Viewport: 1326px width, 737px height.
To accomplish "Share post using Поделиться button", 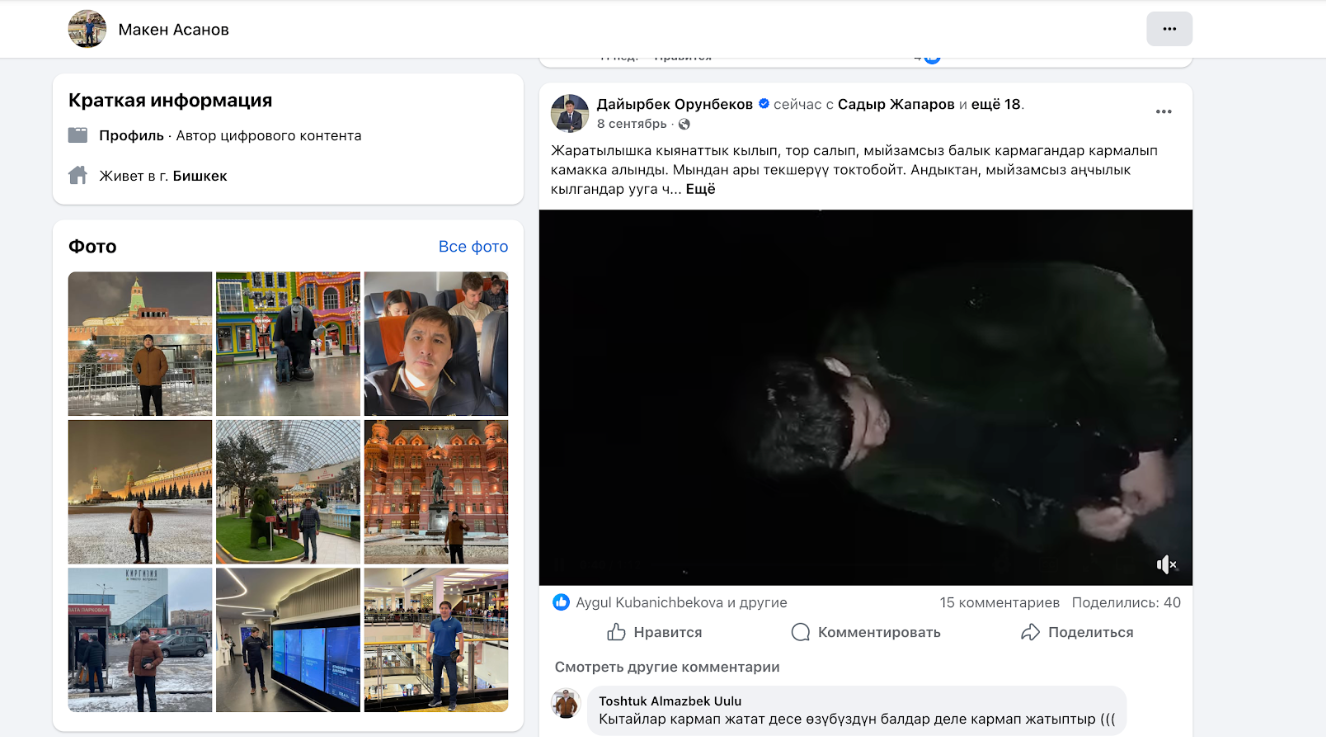I will click(x=1077, y=632).
